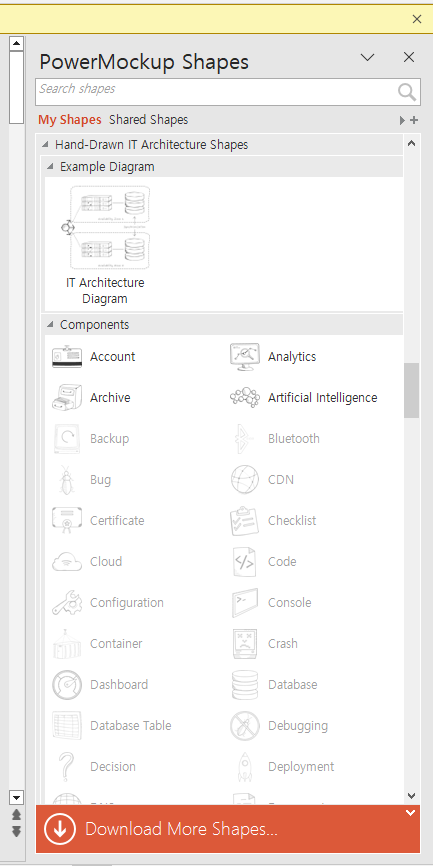The image size is (433, 866).
Task: Pick the Deployment rocket icon
Action: [x=245, y=767]
